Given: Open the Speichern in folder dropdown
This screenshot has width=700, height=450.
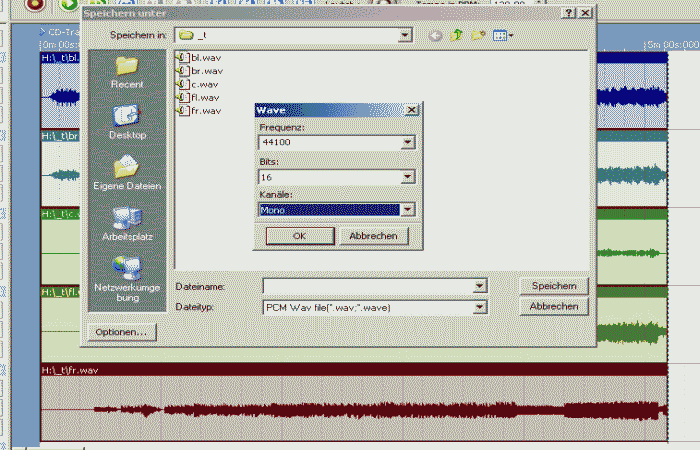Looking at the screenshot, I should coord(404,35).
